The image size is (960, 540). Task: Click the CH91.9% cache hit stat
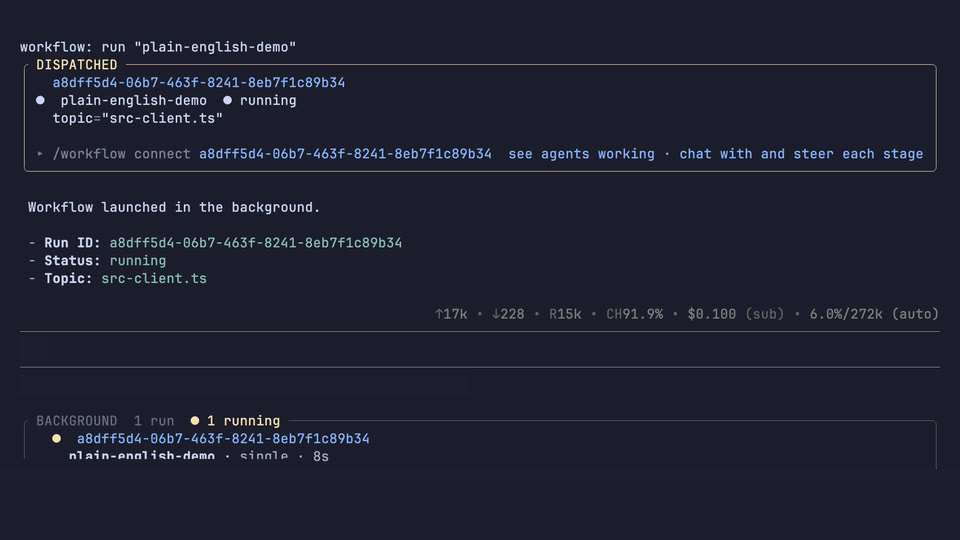pos(634,314)
